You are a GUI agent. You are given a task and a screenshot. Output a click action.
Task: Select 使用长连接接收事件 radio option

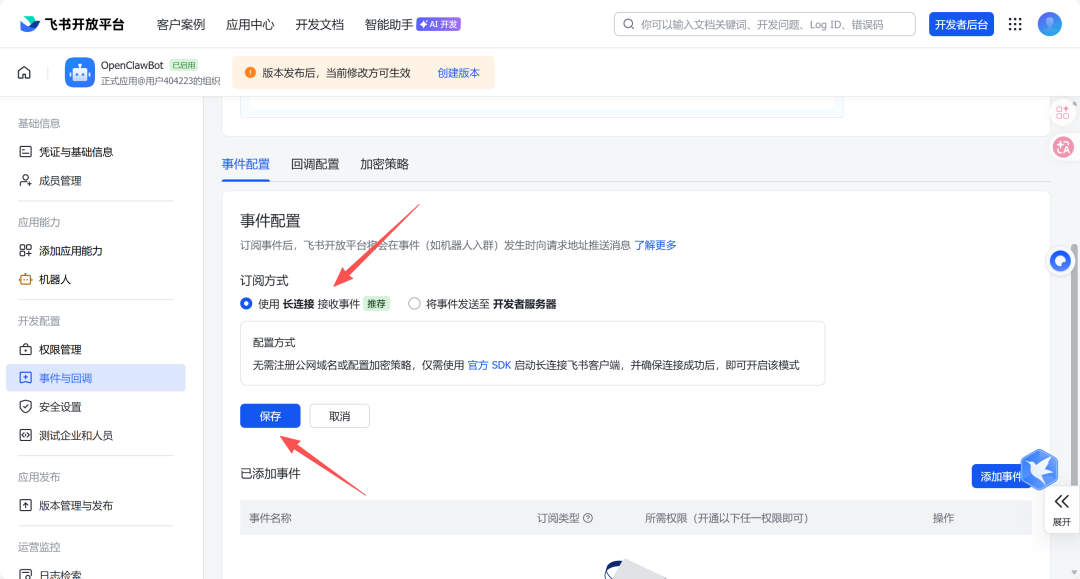coord(246,304)
